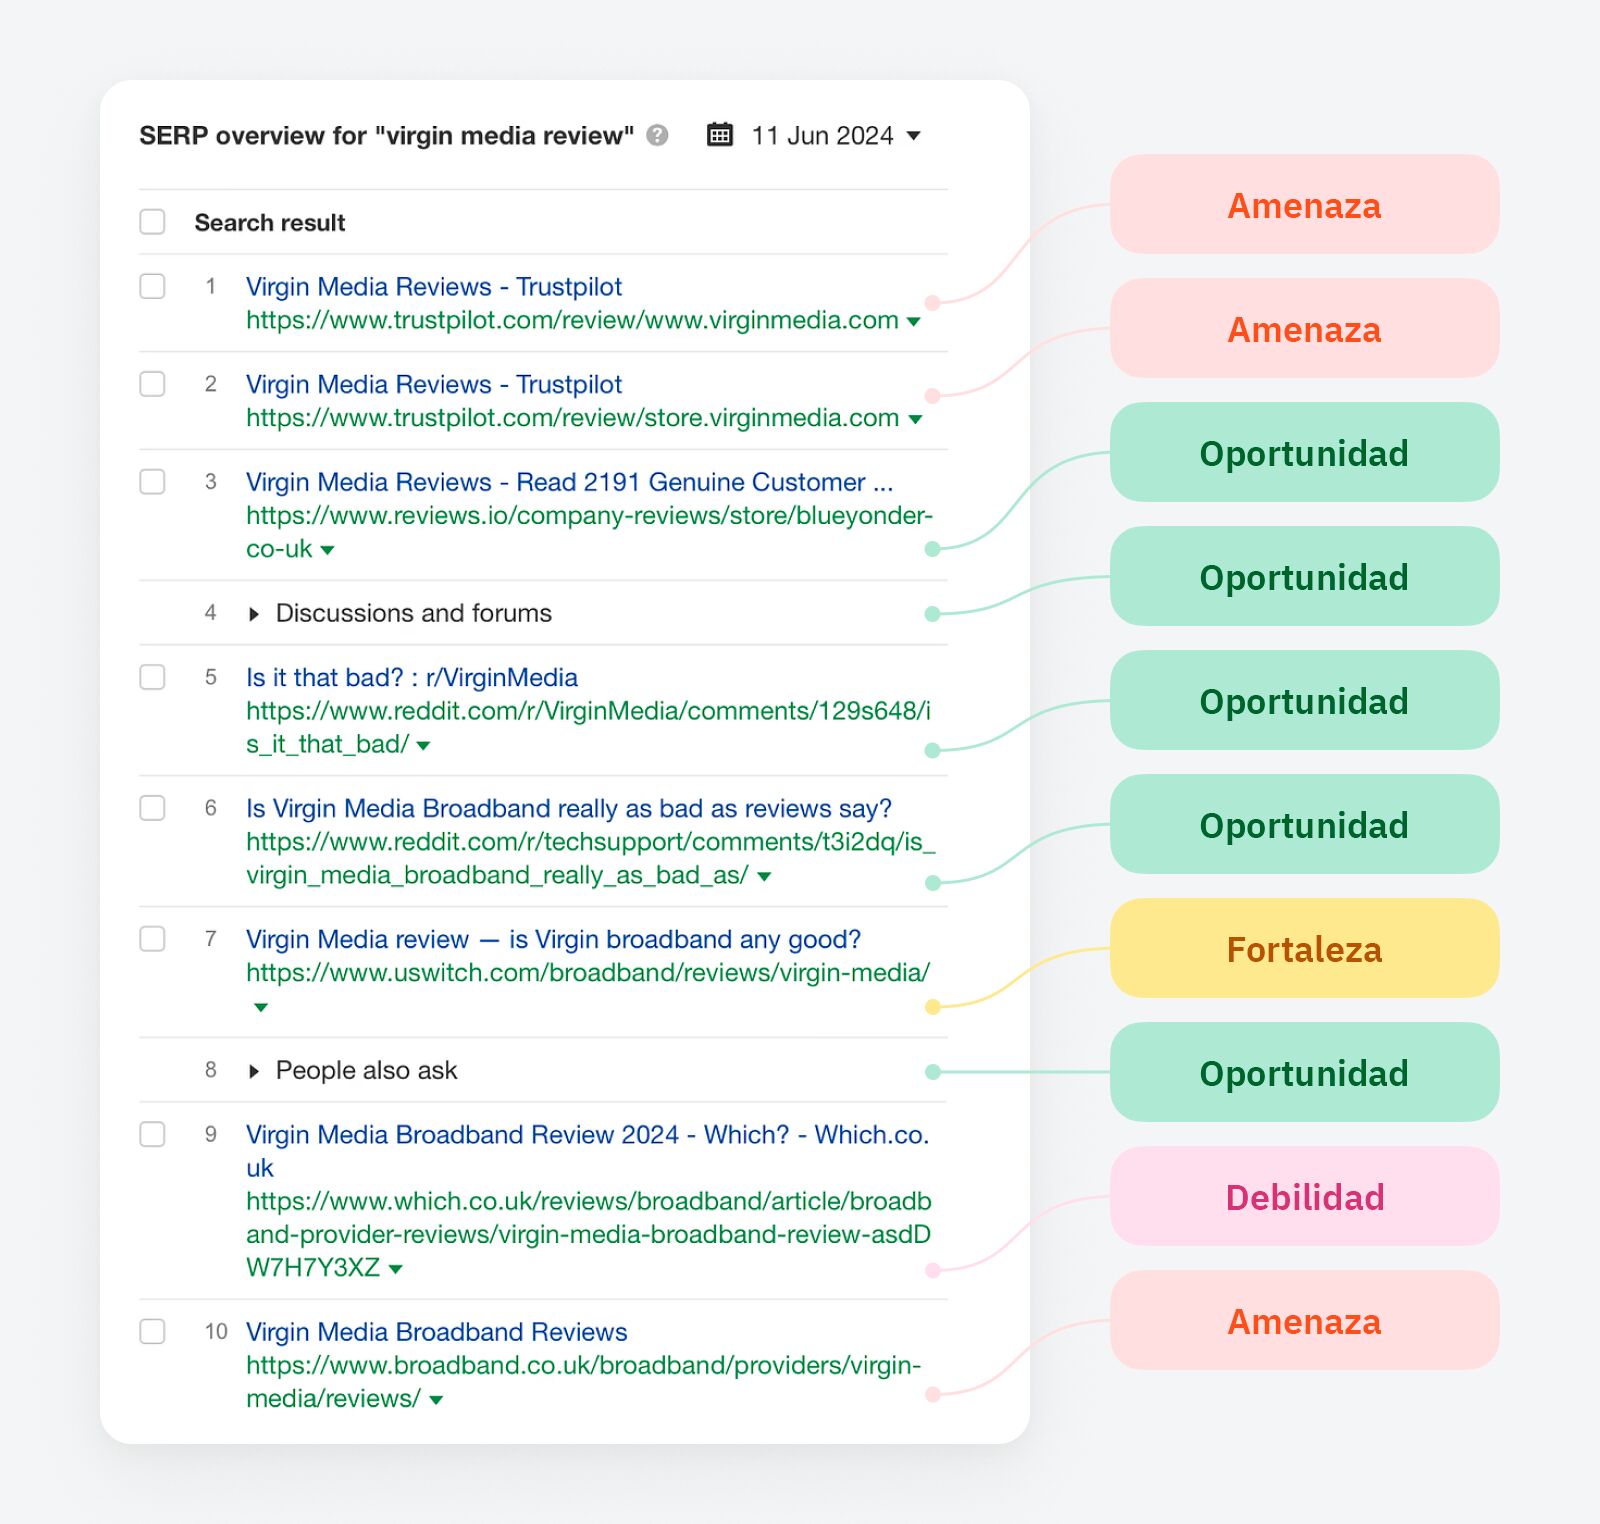The image size is (1600, 1524).
Task: Open the Virgin Media Reviews - Trustpilot link
Action: [x=434, y=287]
